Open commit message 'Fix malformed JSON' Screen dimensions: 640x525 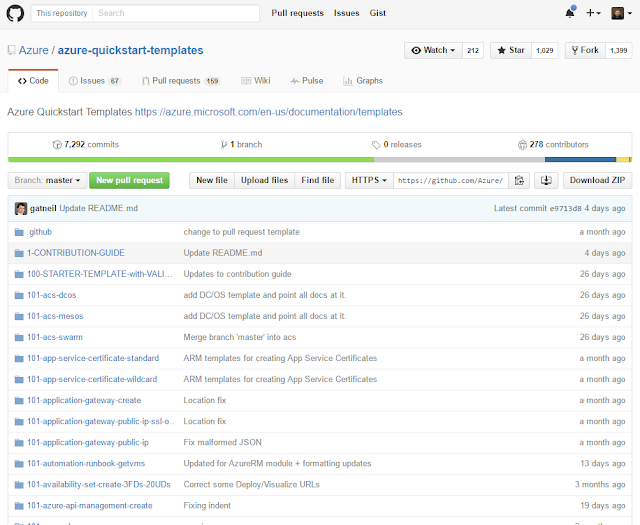(x=222, y=443)
